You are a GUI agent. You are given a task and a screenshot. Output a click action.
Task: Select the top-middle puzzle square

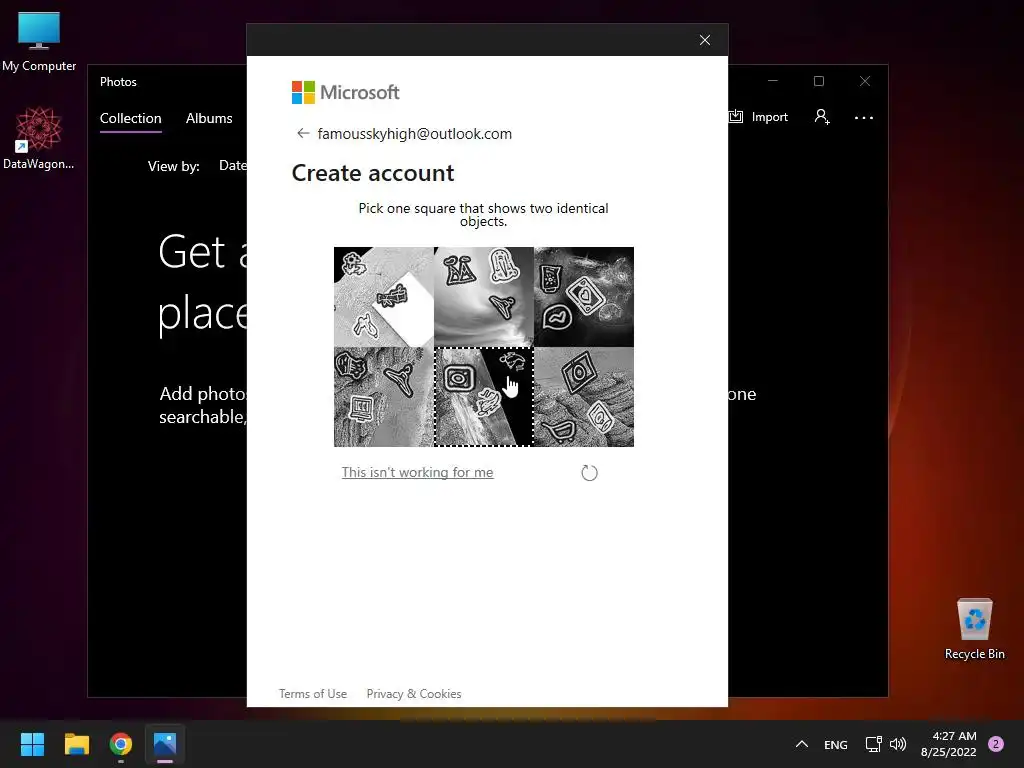[484, 296]
